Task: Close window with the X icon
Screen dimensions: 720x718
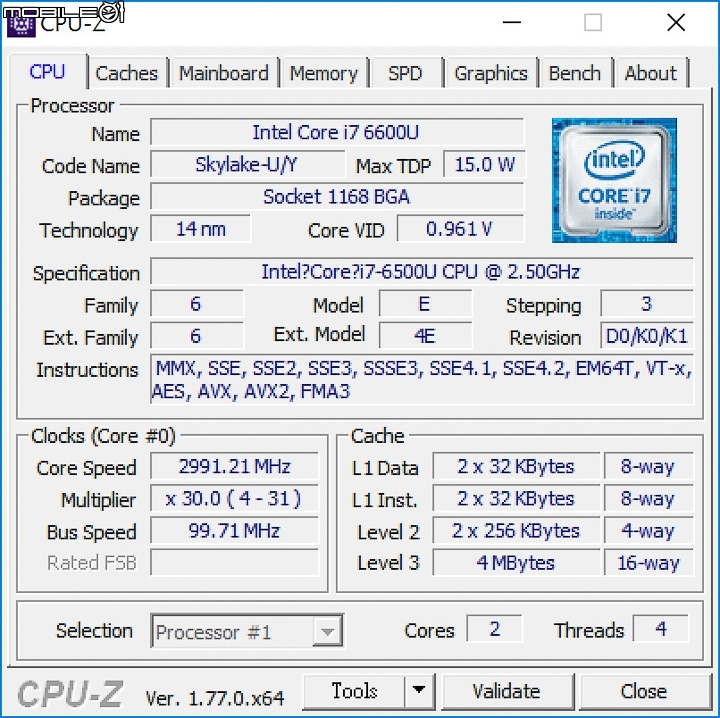Action: (x=676, y=22)
